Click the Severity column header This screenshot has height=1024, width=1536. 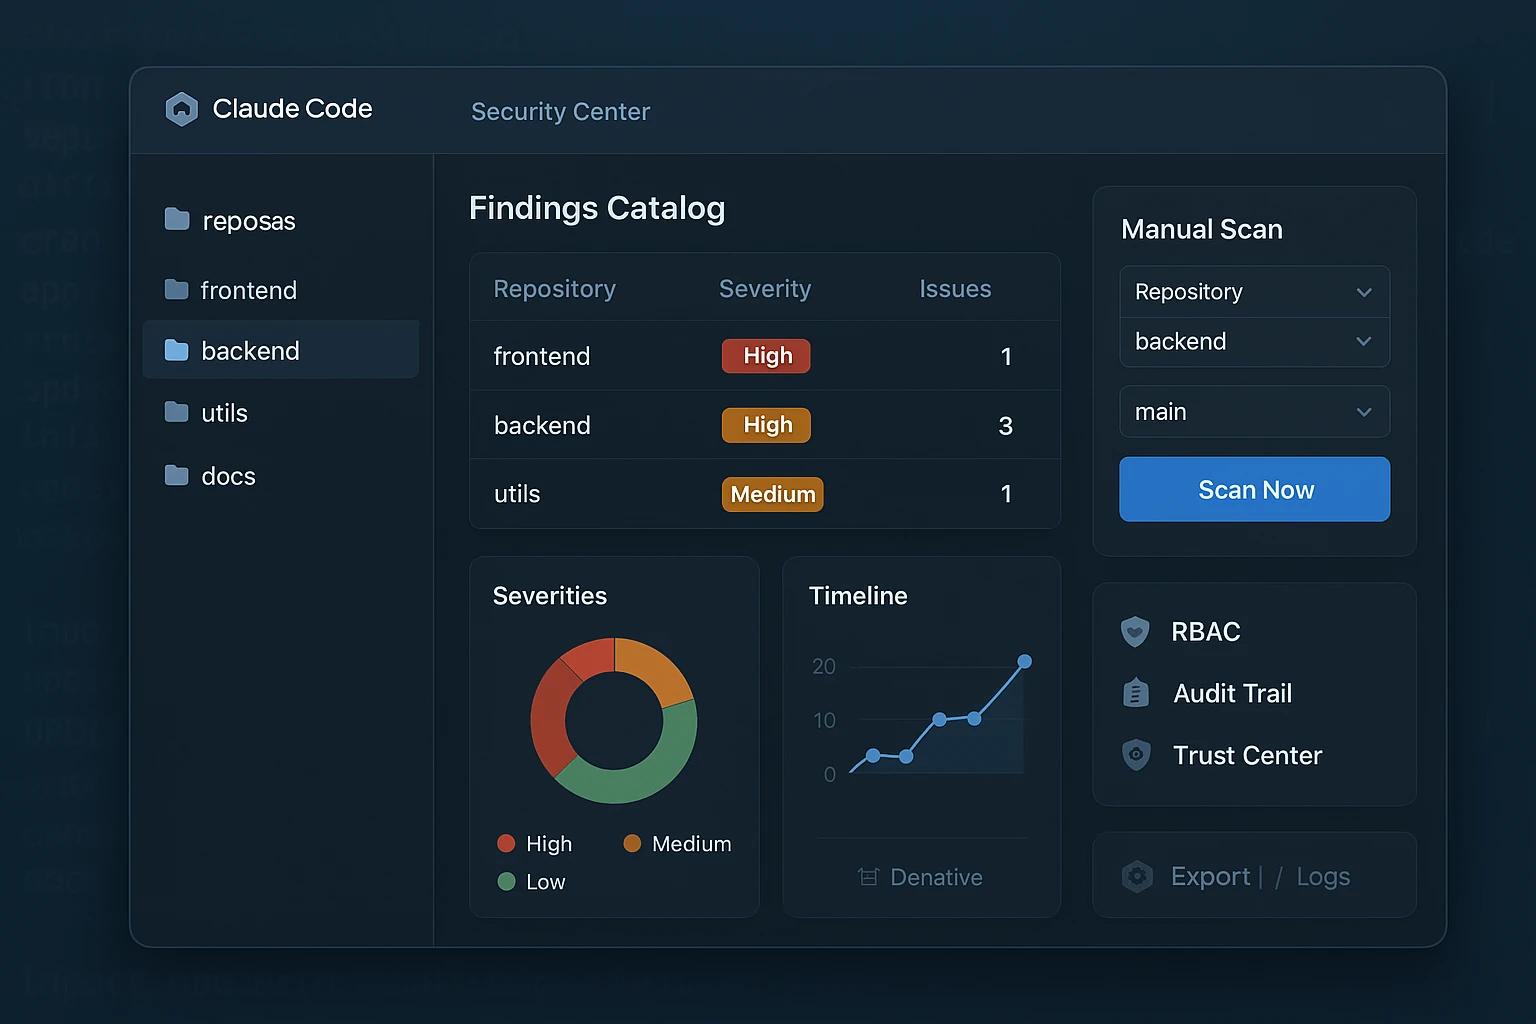click(765, 289)
